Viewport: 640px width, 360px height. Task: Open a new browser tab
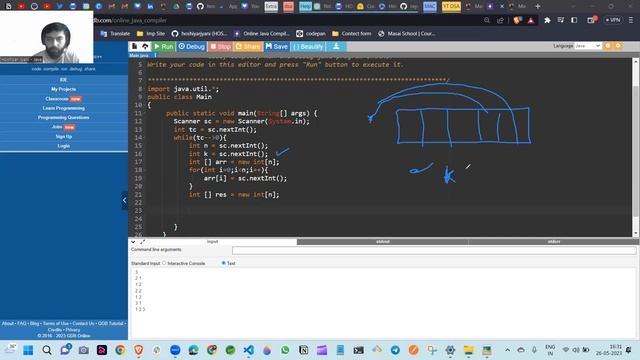click(x=538, y=6)
